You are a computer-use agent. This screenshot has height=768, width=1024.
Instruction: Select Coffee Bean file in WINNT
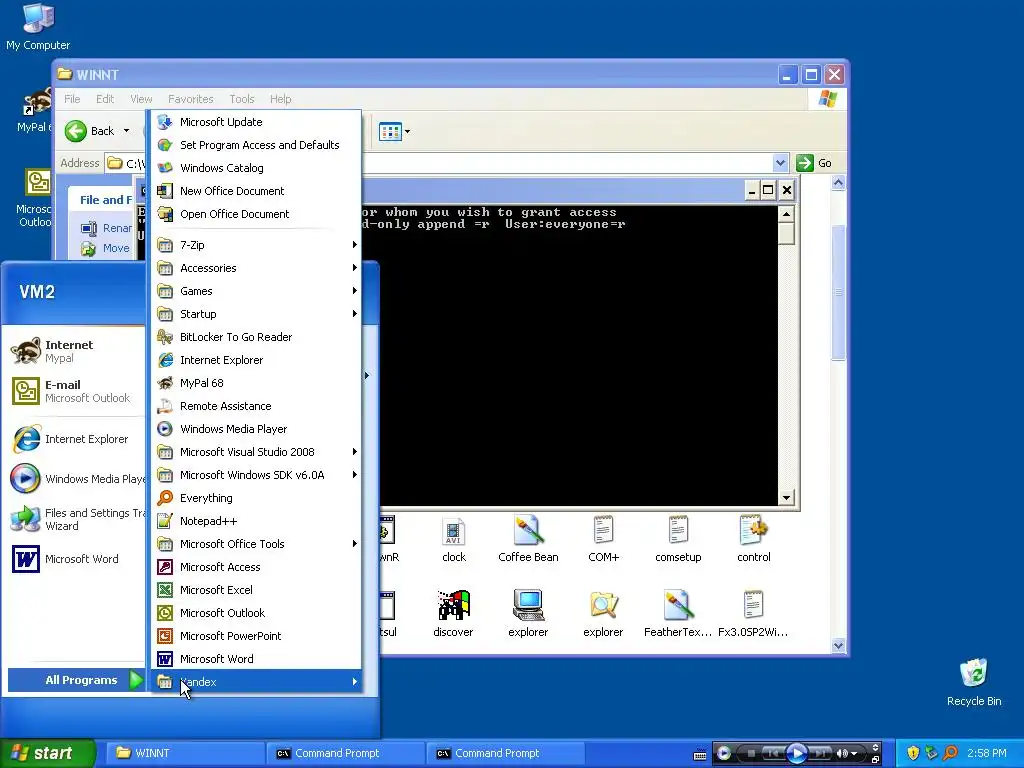click(528, 539)
